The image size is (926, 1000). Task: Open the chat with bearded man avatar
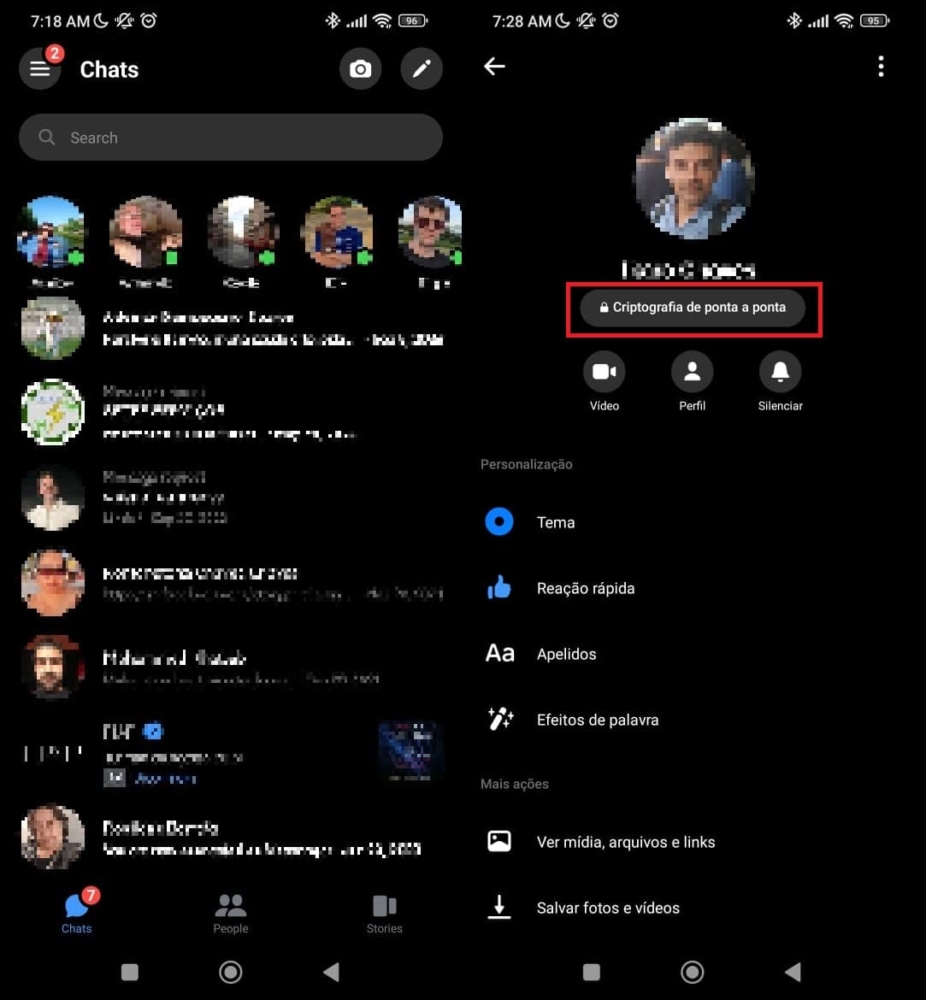click(x=230, y=667)
